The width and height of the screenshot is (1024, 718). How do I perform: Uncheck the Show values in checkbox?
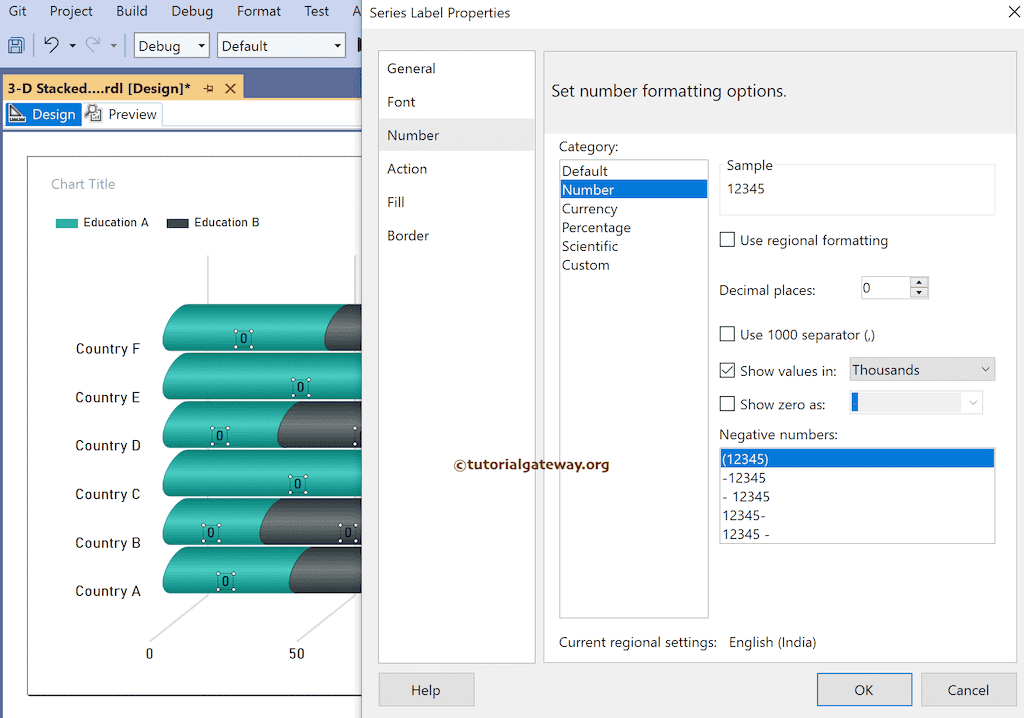[x=727, y=370]
